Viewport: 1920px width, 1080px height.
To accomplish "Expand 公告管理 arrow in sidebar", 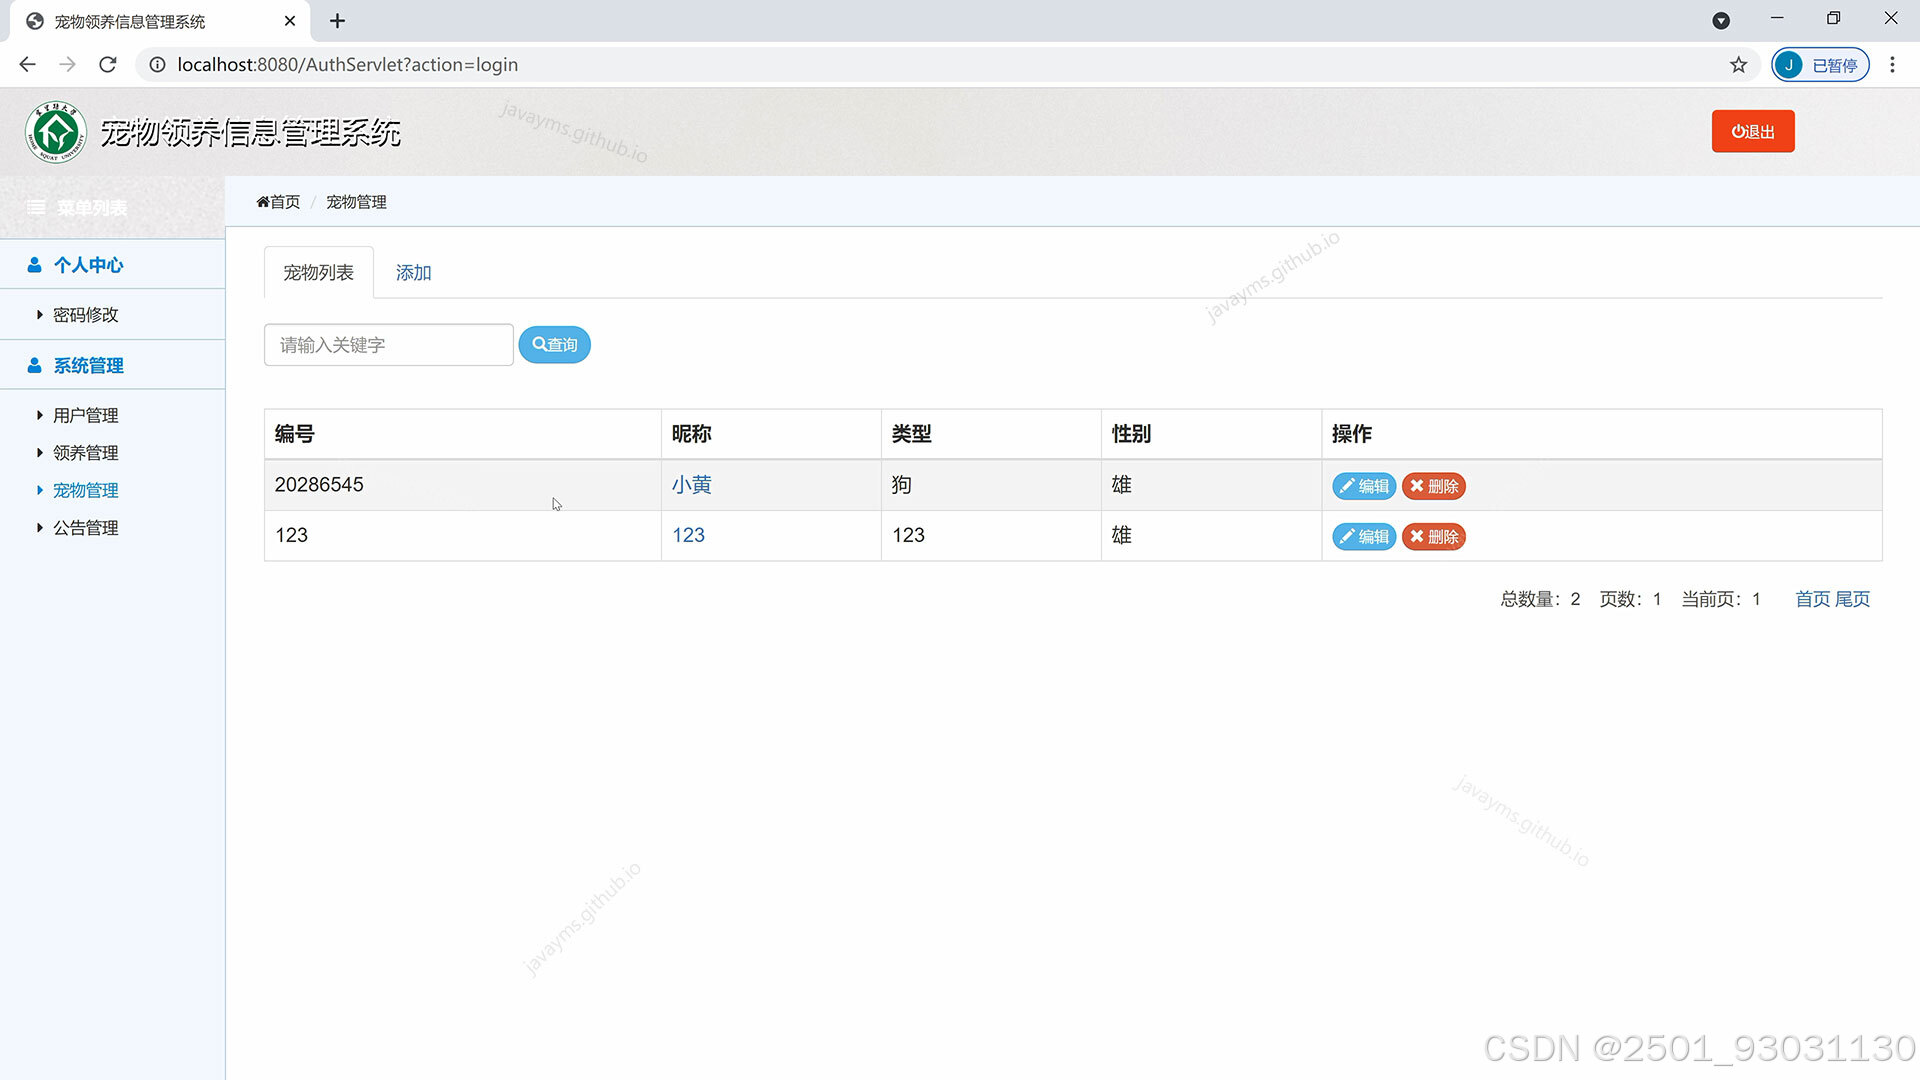I will [40, 528].
